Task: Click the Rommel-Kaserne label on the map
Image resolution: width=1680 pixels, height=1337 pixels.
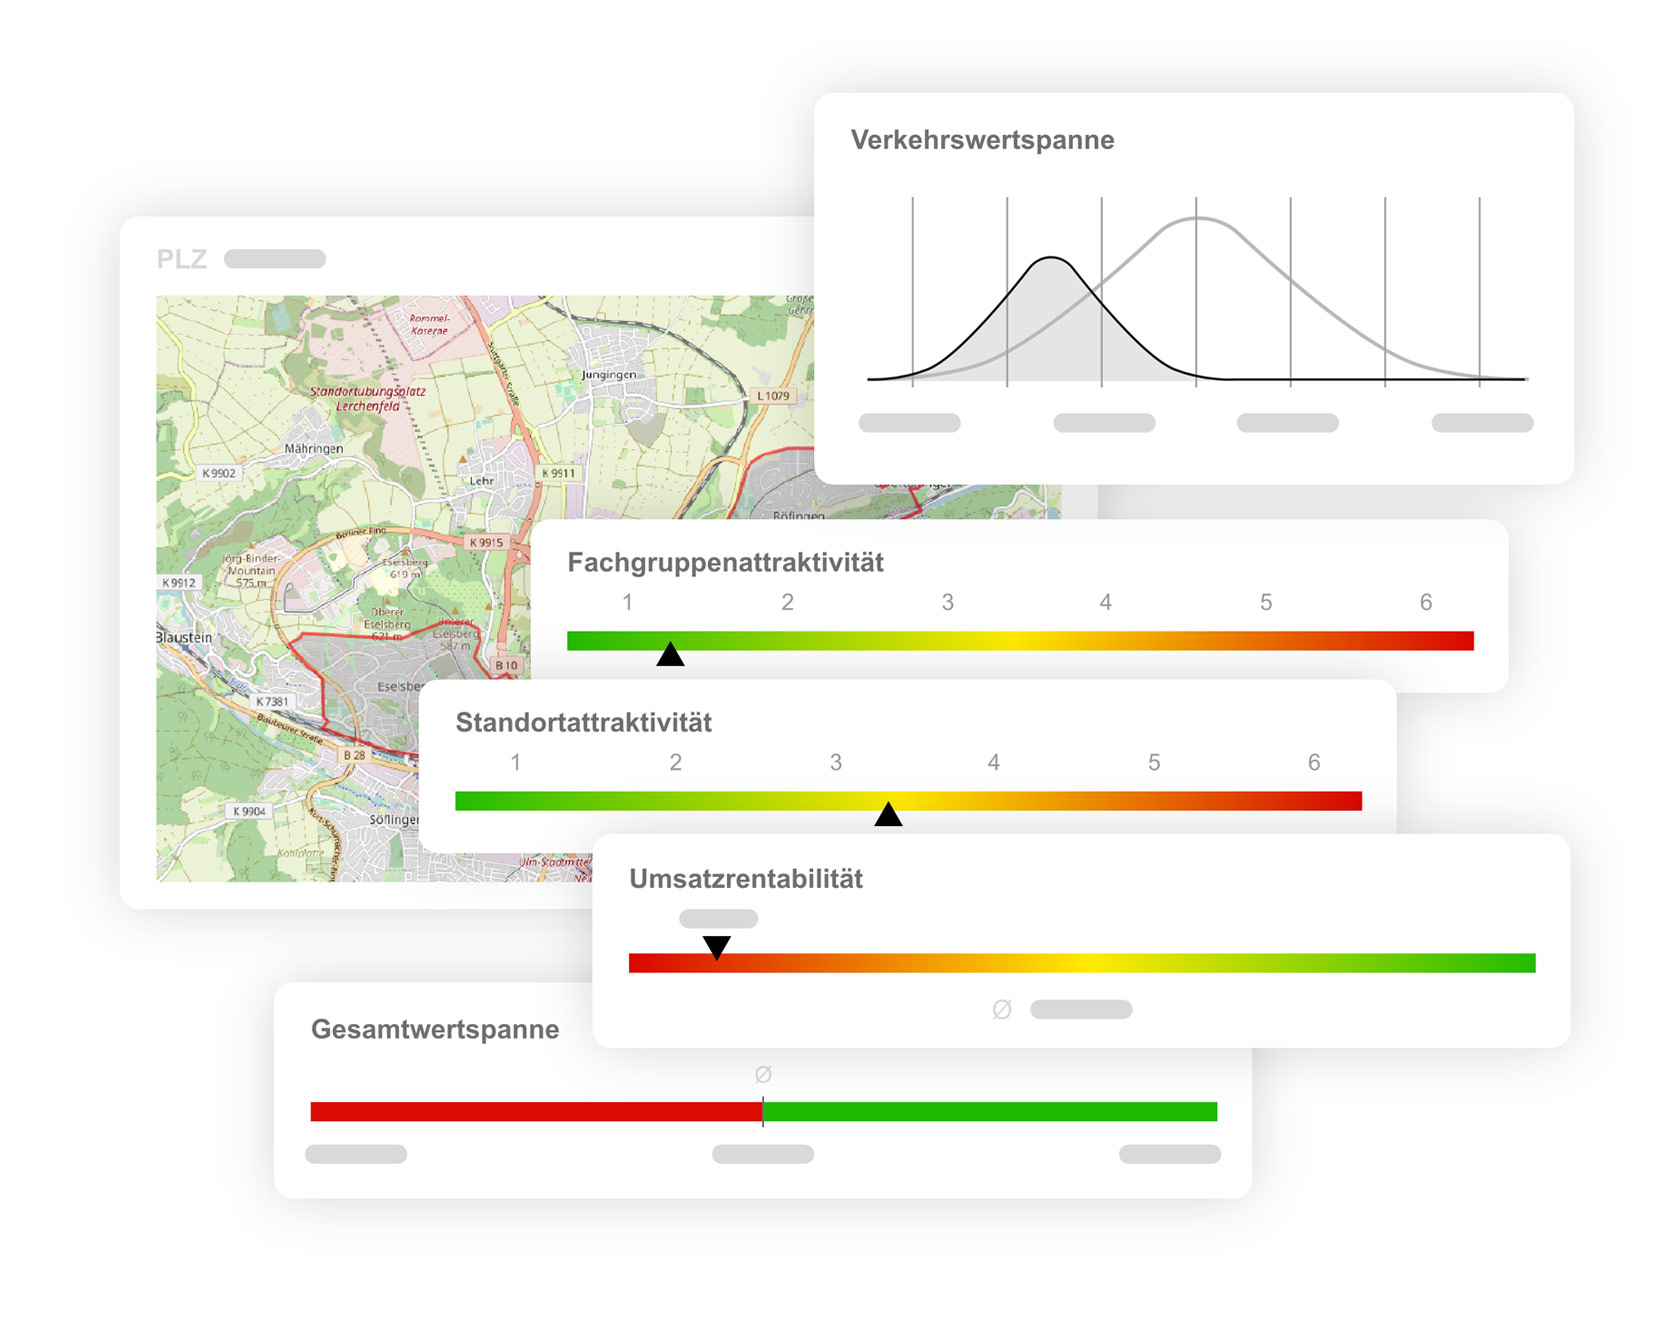Action: pos(429,324)
